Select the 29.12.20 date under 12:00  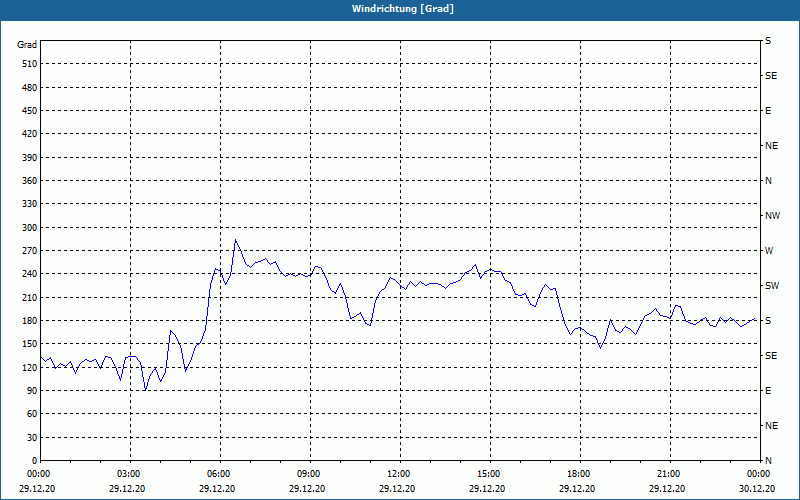[396, 488]
